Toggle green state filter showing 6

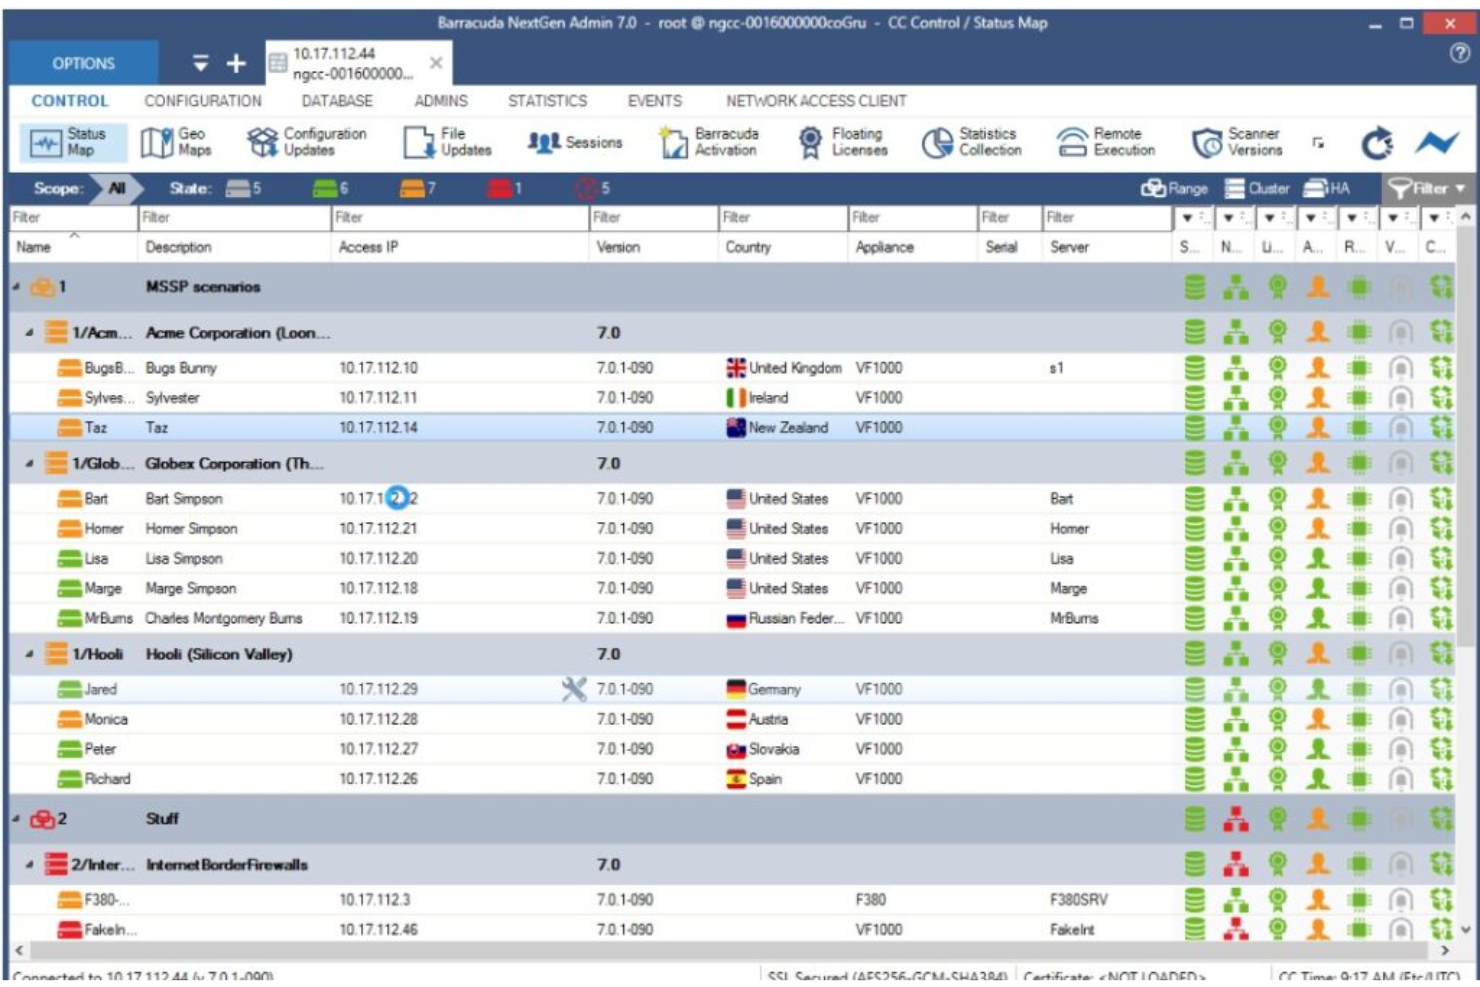330,188
